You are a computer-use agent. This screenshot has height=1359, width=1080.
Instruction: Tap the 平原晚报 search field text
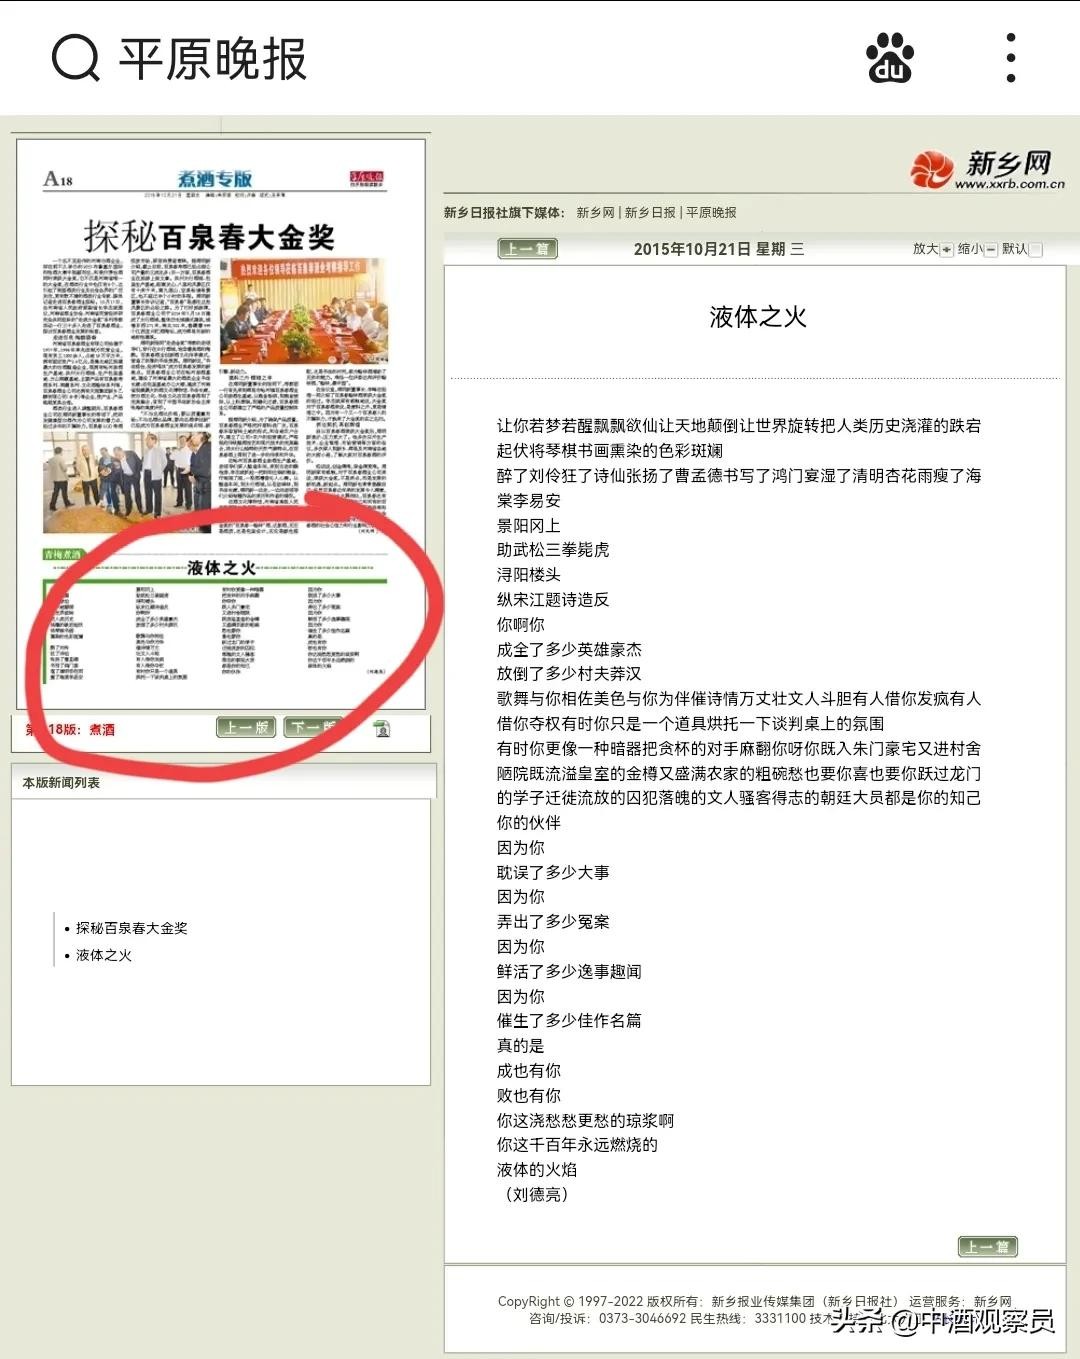213,59
